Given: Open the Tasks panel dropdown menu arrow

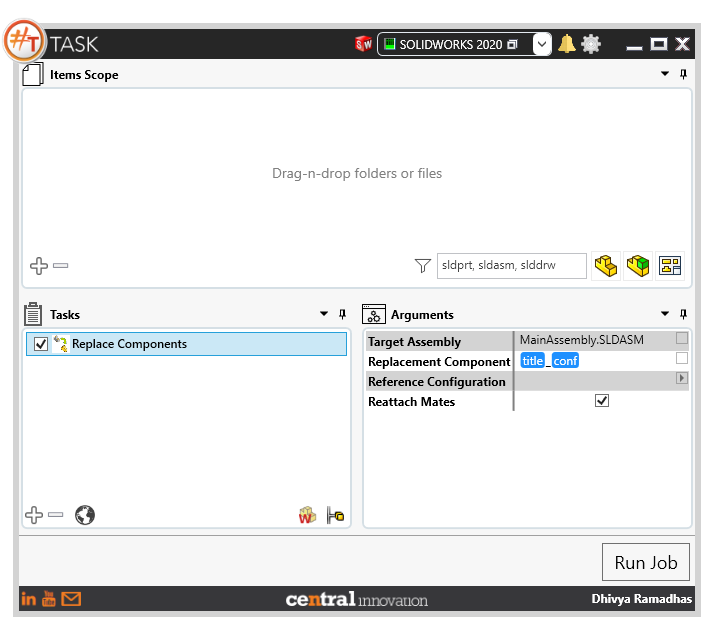Looking at the screenshot, I should click(324, 314).
